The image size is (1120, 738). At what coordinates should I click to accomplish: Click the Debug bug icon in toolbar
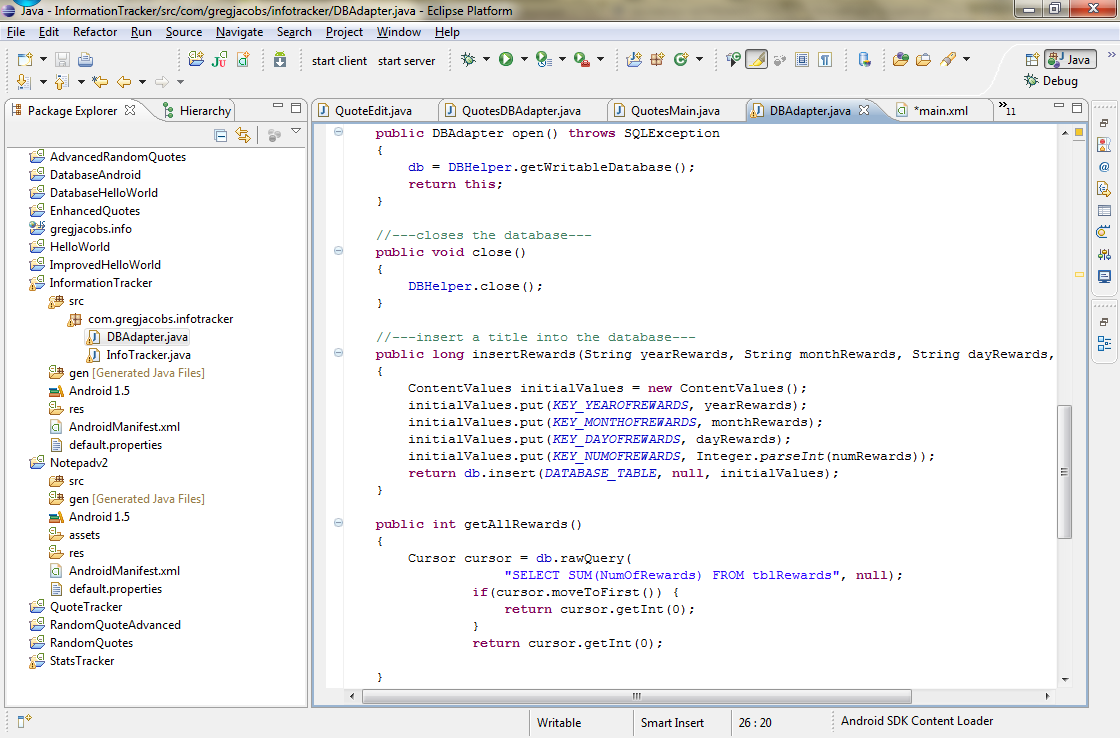point(468,60)
